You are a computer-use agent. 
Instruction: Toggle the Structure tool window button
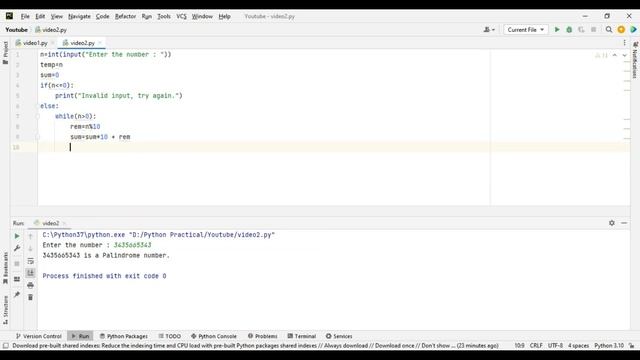pos(5,310)
